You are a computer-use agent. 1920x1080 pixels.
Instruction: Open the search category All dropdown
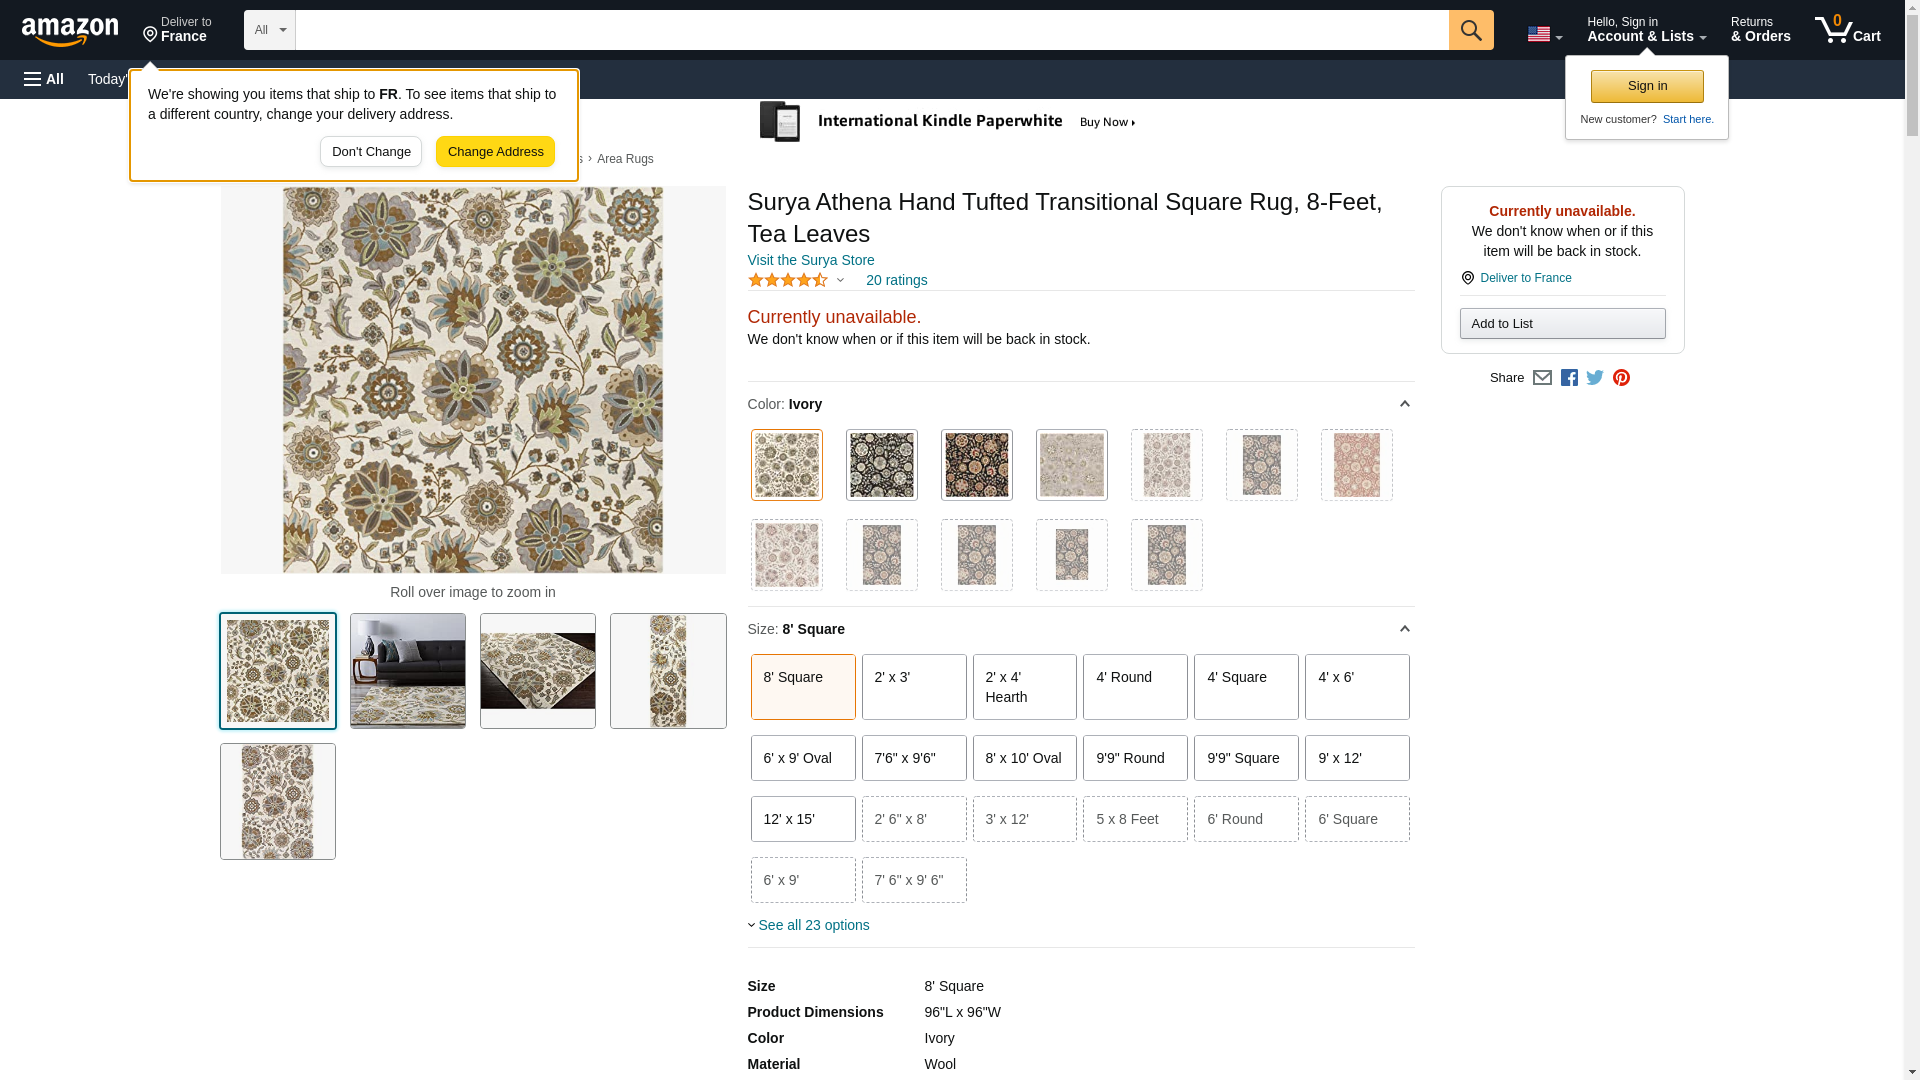pyautogui.click(x=269, y=30)
